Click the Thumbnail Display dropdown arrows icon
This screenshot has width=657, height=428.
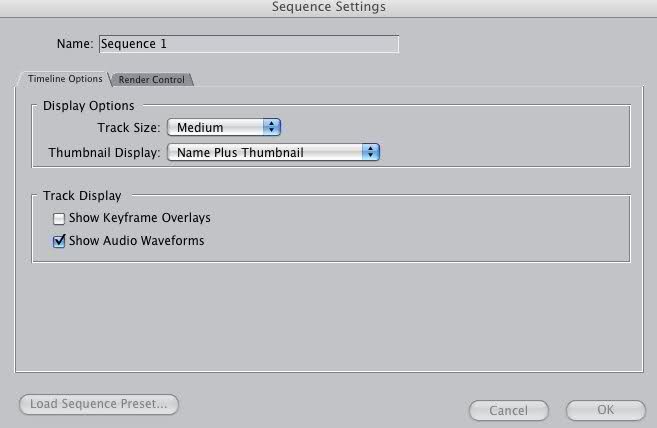(x=372, y=152)
